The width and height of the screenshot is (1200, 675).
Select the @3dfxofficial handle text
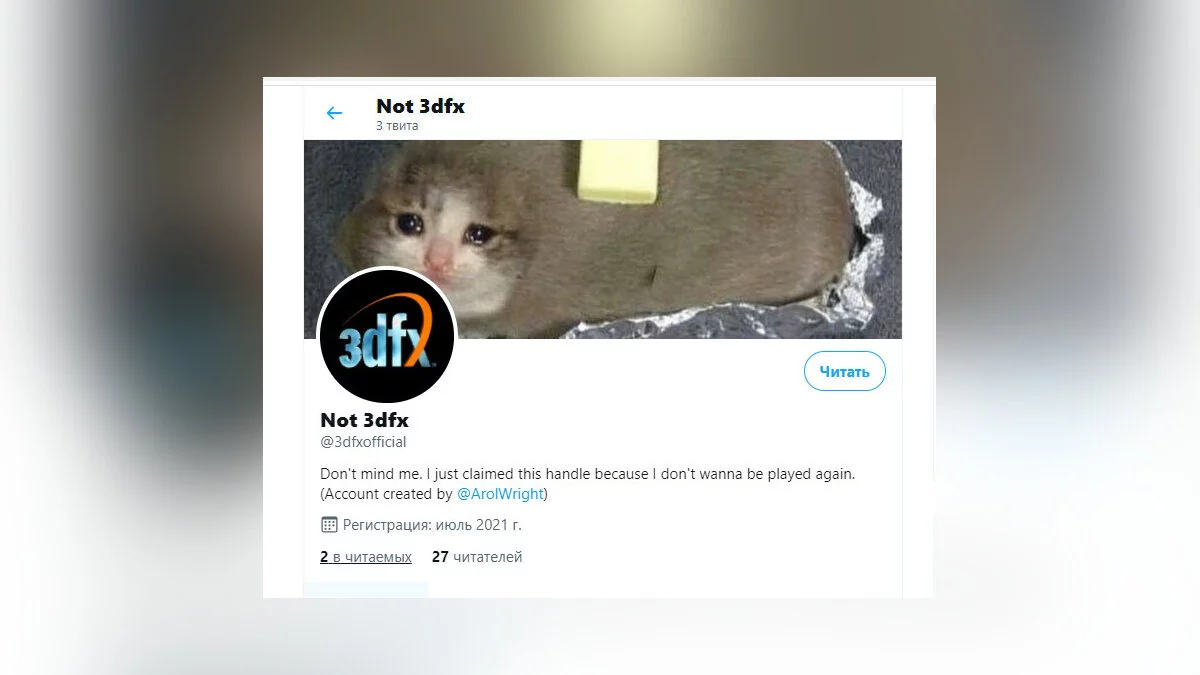(x=363, y=442)
